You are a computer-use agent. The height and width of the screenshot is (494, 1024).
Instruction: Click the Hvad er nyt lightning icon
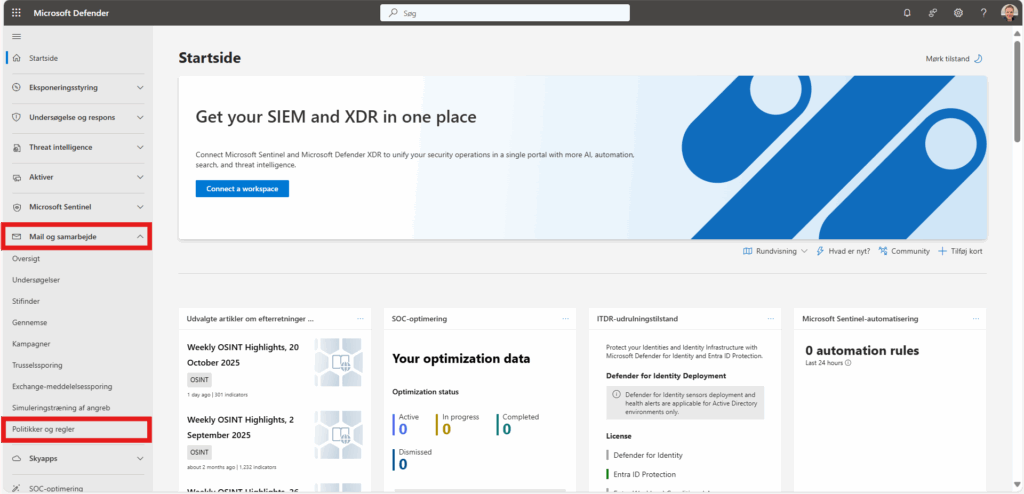coord(820,251)
